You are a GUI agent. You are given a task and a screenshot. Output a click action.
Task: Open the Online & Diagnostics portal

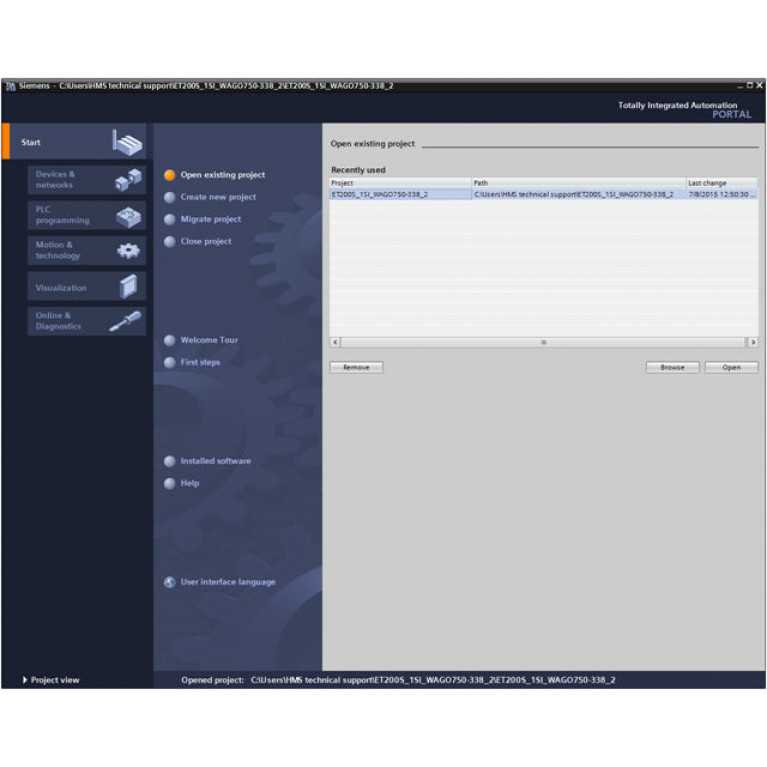pyautogui.click(x=87, y=321)
